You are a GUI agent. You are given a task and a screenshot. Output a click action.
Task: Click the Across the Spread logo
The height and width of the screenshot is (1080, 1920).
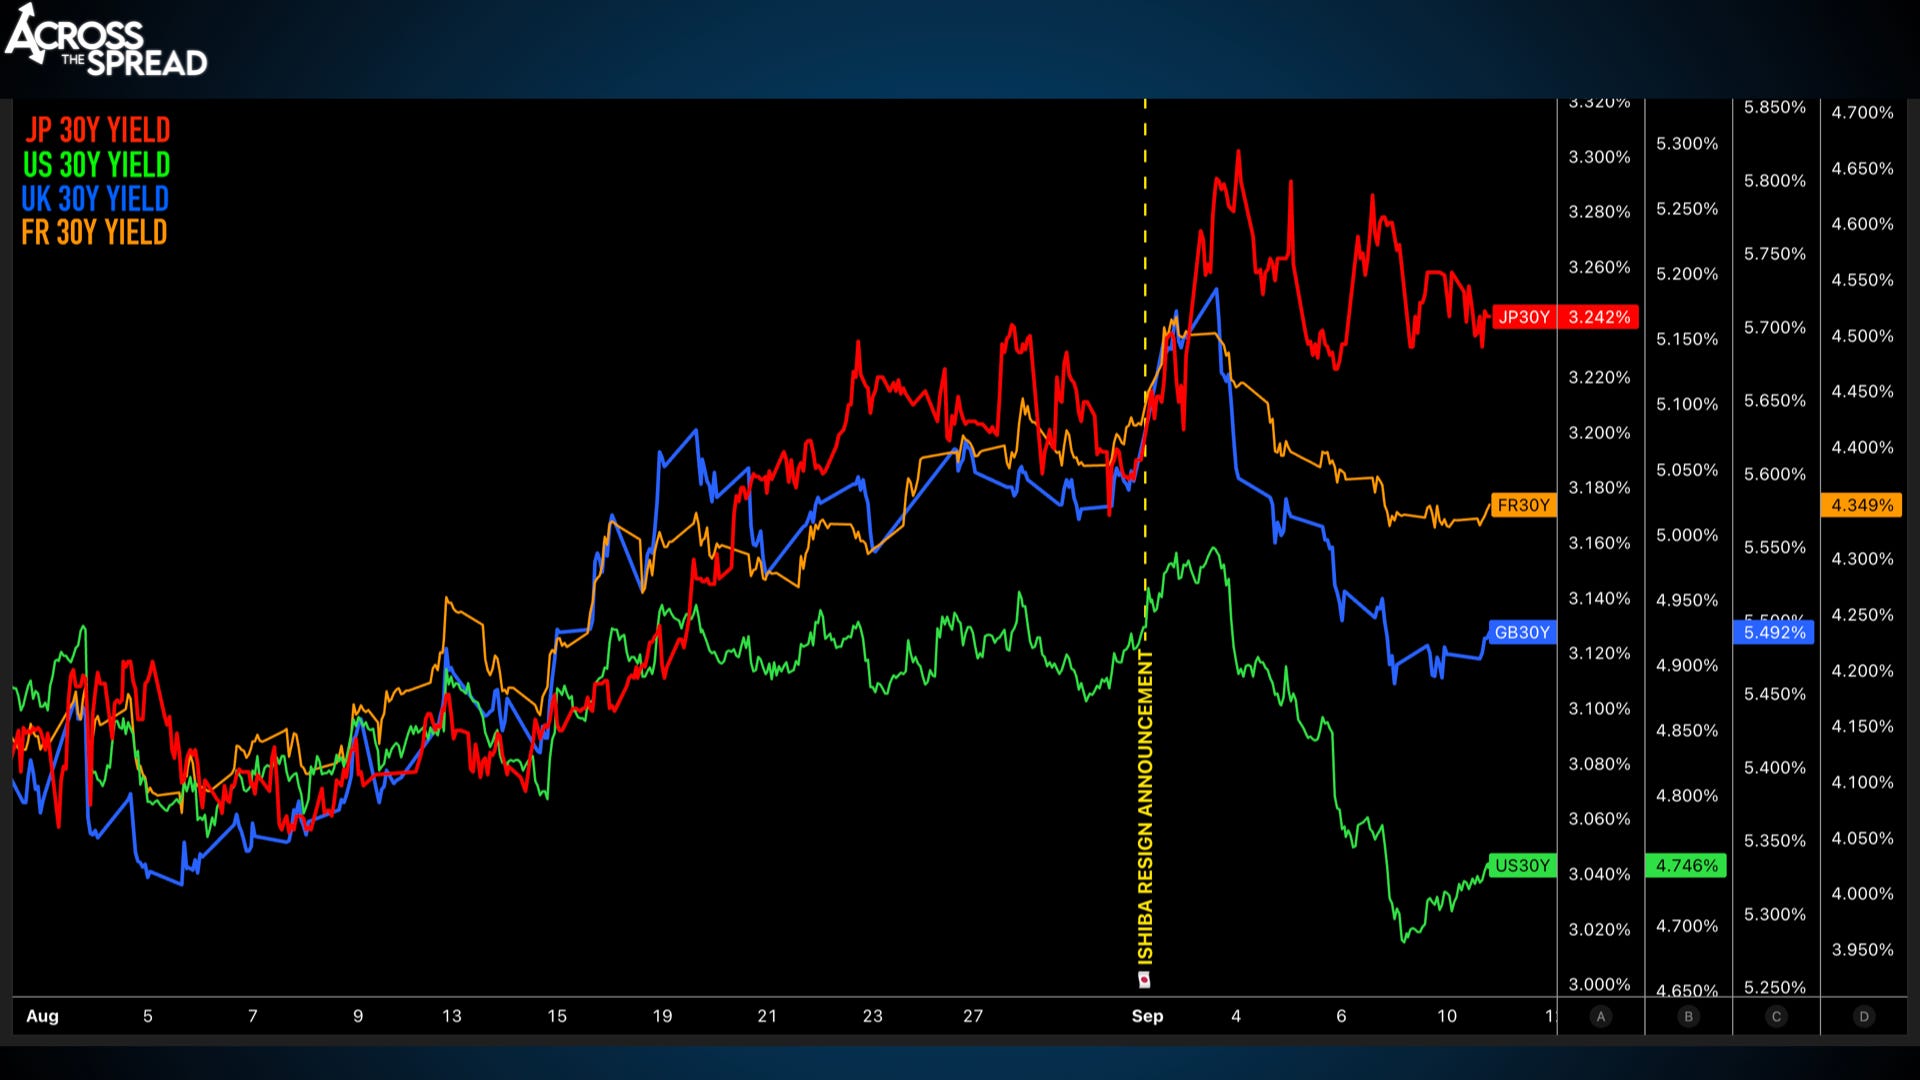tap(106, 42)
